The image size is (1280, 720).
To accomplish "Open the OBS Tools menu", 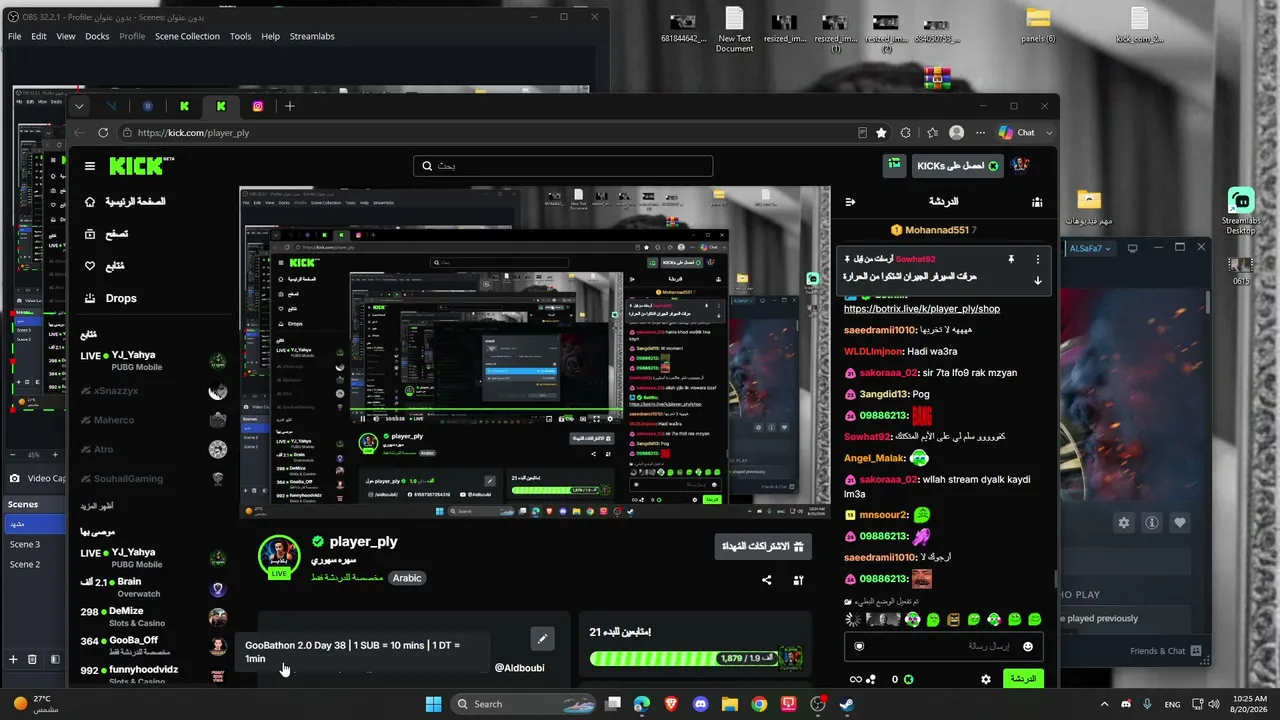I will [240, 36].
